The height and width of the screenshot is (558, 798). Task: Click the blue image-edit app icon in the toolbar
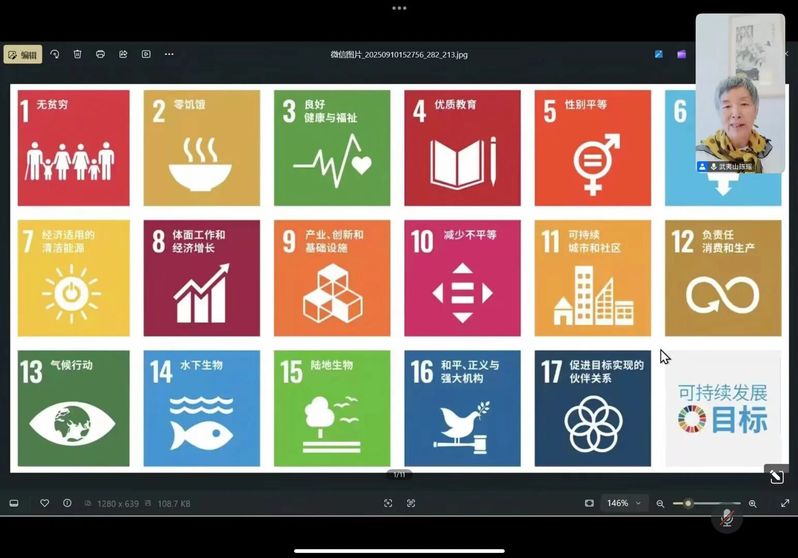(659, 54)
